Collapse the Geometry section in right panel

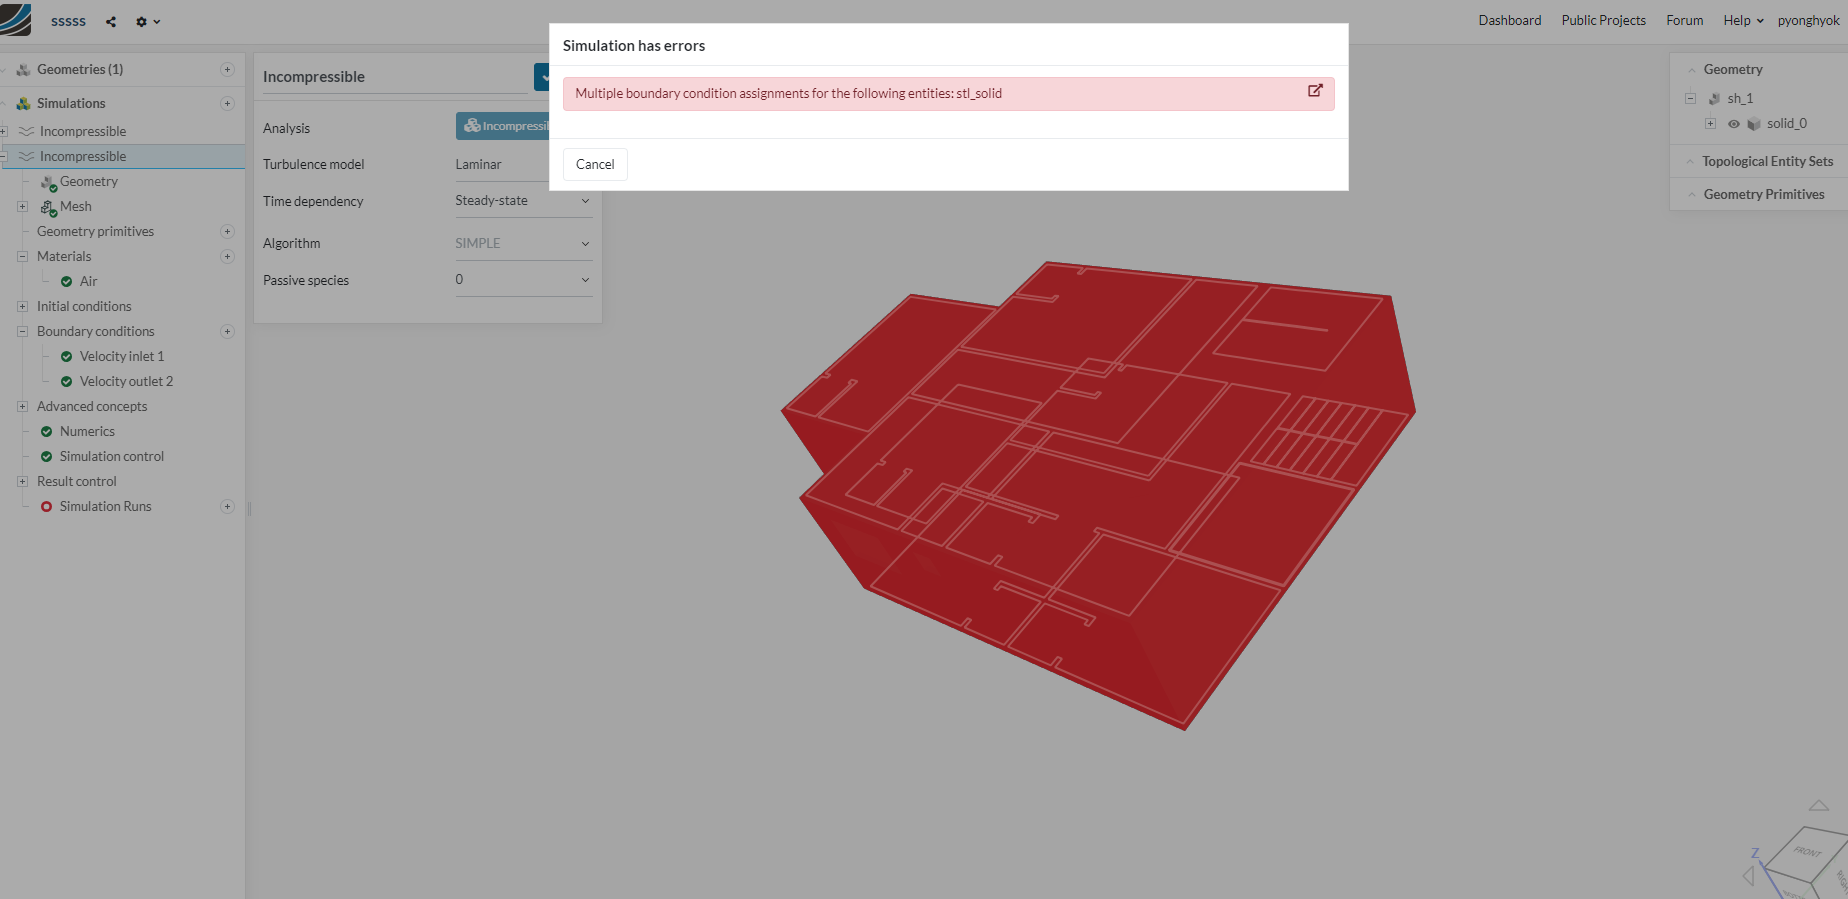1692,70
